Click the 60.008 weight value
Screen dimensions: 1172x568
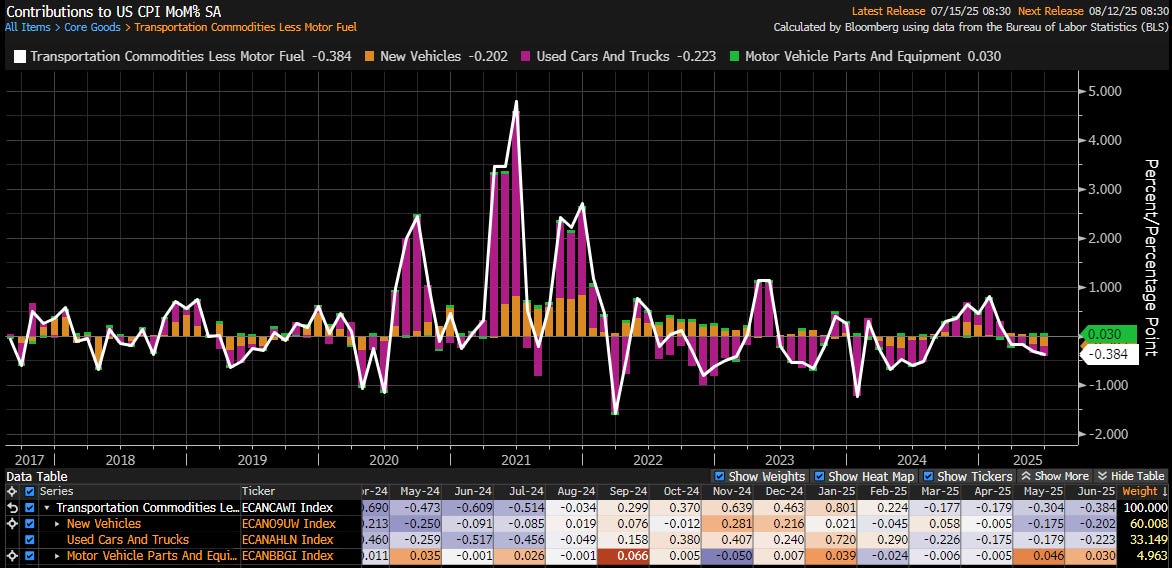[x=1147, y=523]
